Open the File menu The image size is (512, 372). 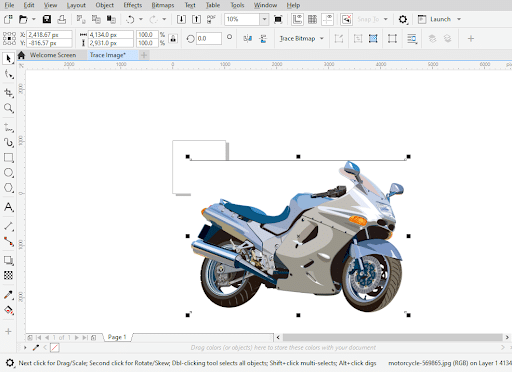pos(9,5)
